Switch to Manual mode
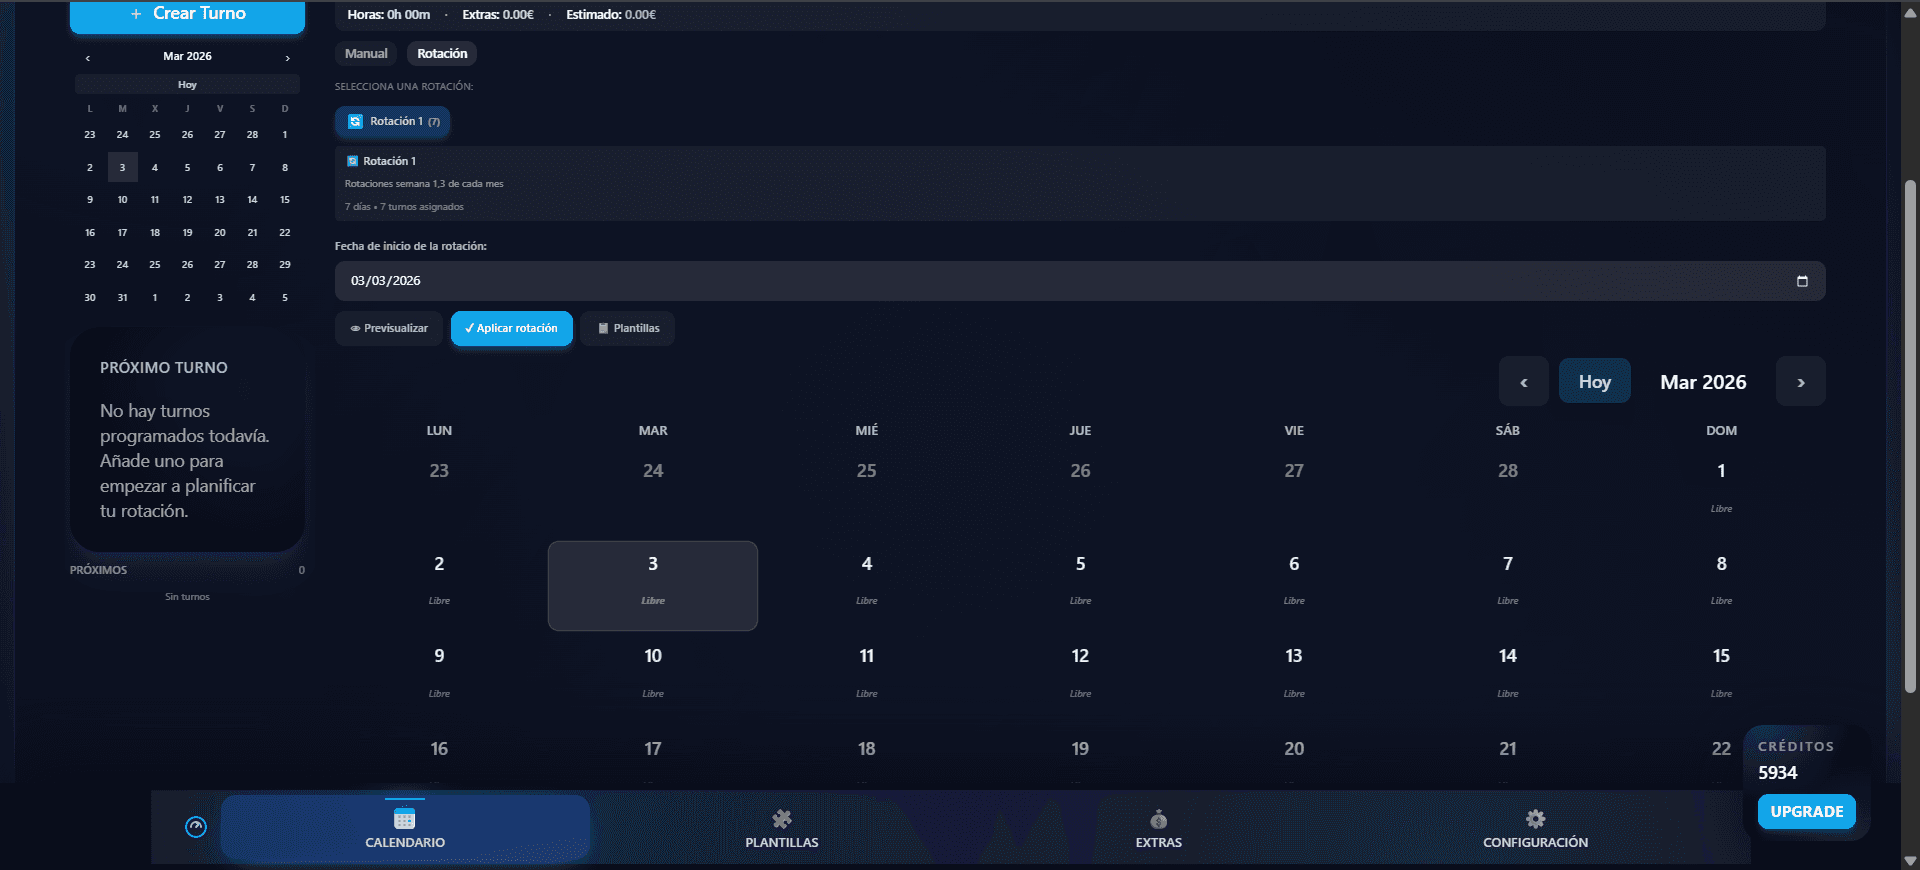Image resolution: width=1920 pixels, height=870 pixels. (366, 54)
